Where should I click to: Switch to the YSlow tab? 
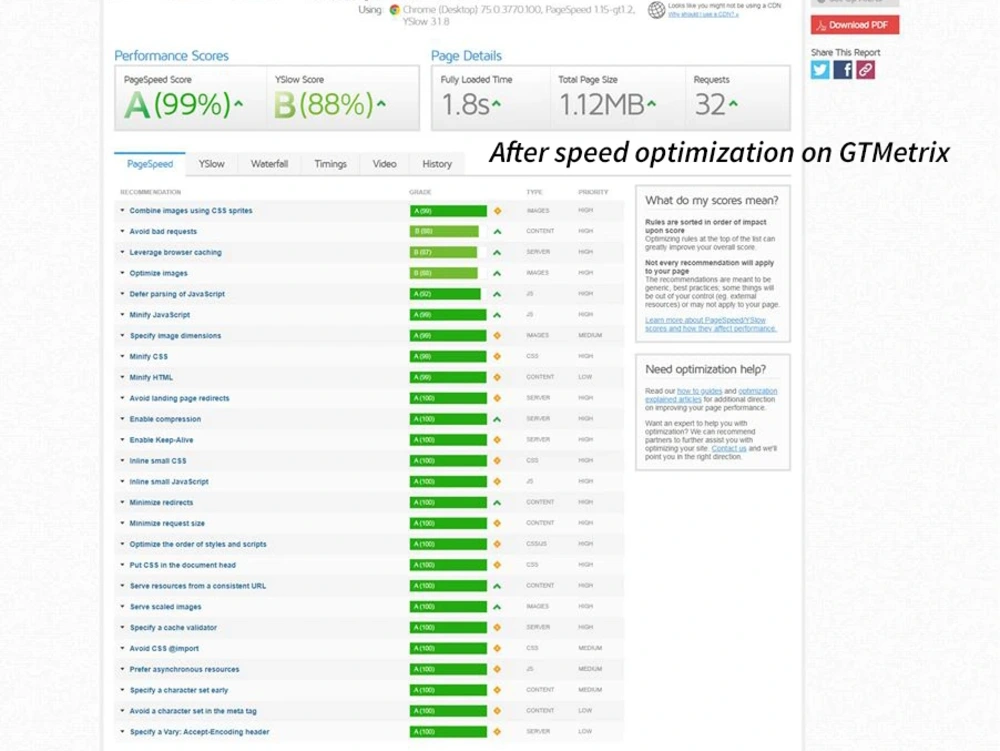click(x=211, y=164)
